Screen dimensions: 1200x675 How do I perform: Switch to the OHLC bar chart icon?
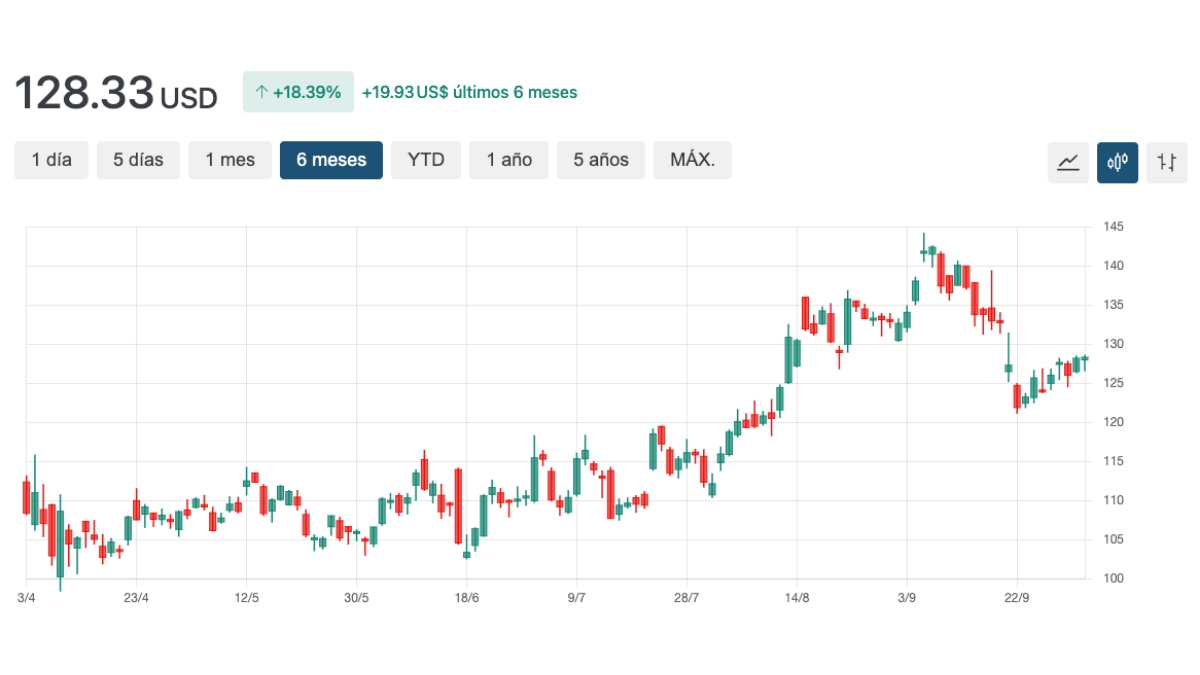point(1166,162)
